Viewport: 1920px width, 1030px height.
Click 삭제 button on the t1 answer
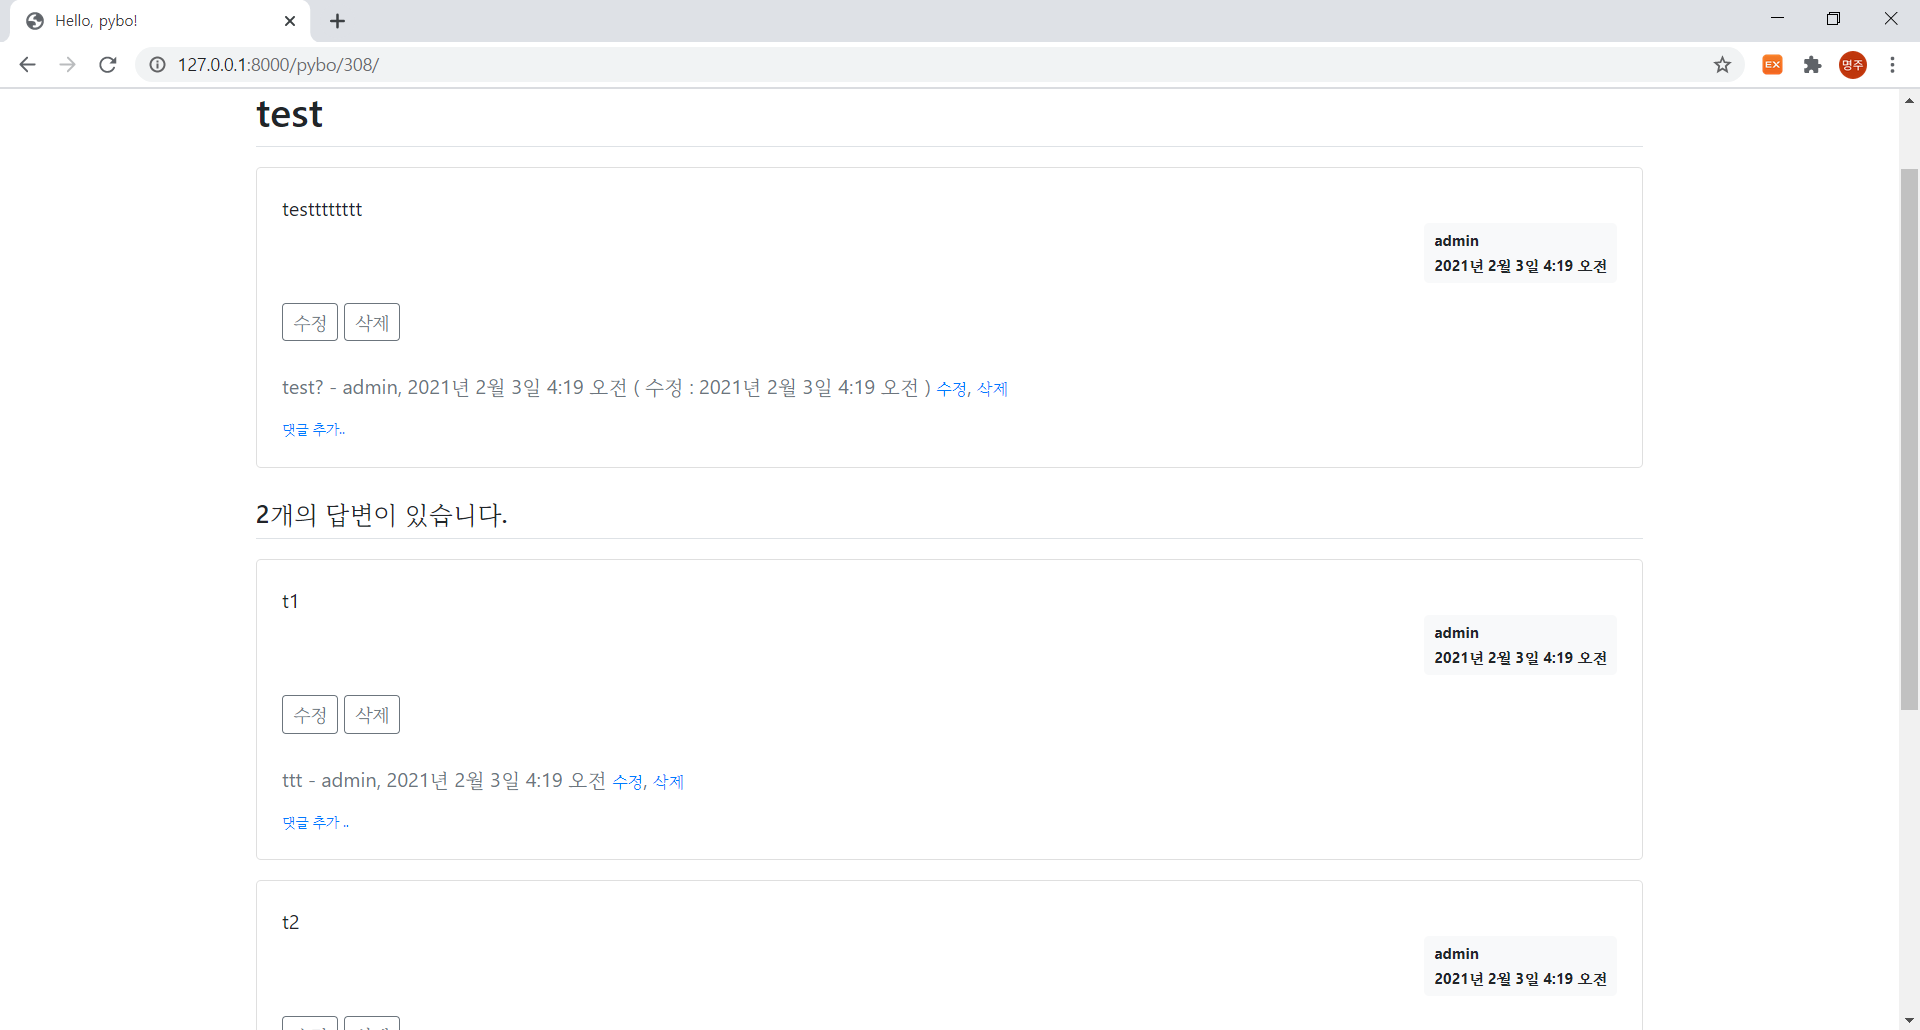[x=371, y=714]
